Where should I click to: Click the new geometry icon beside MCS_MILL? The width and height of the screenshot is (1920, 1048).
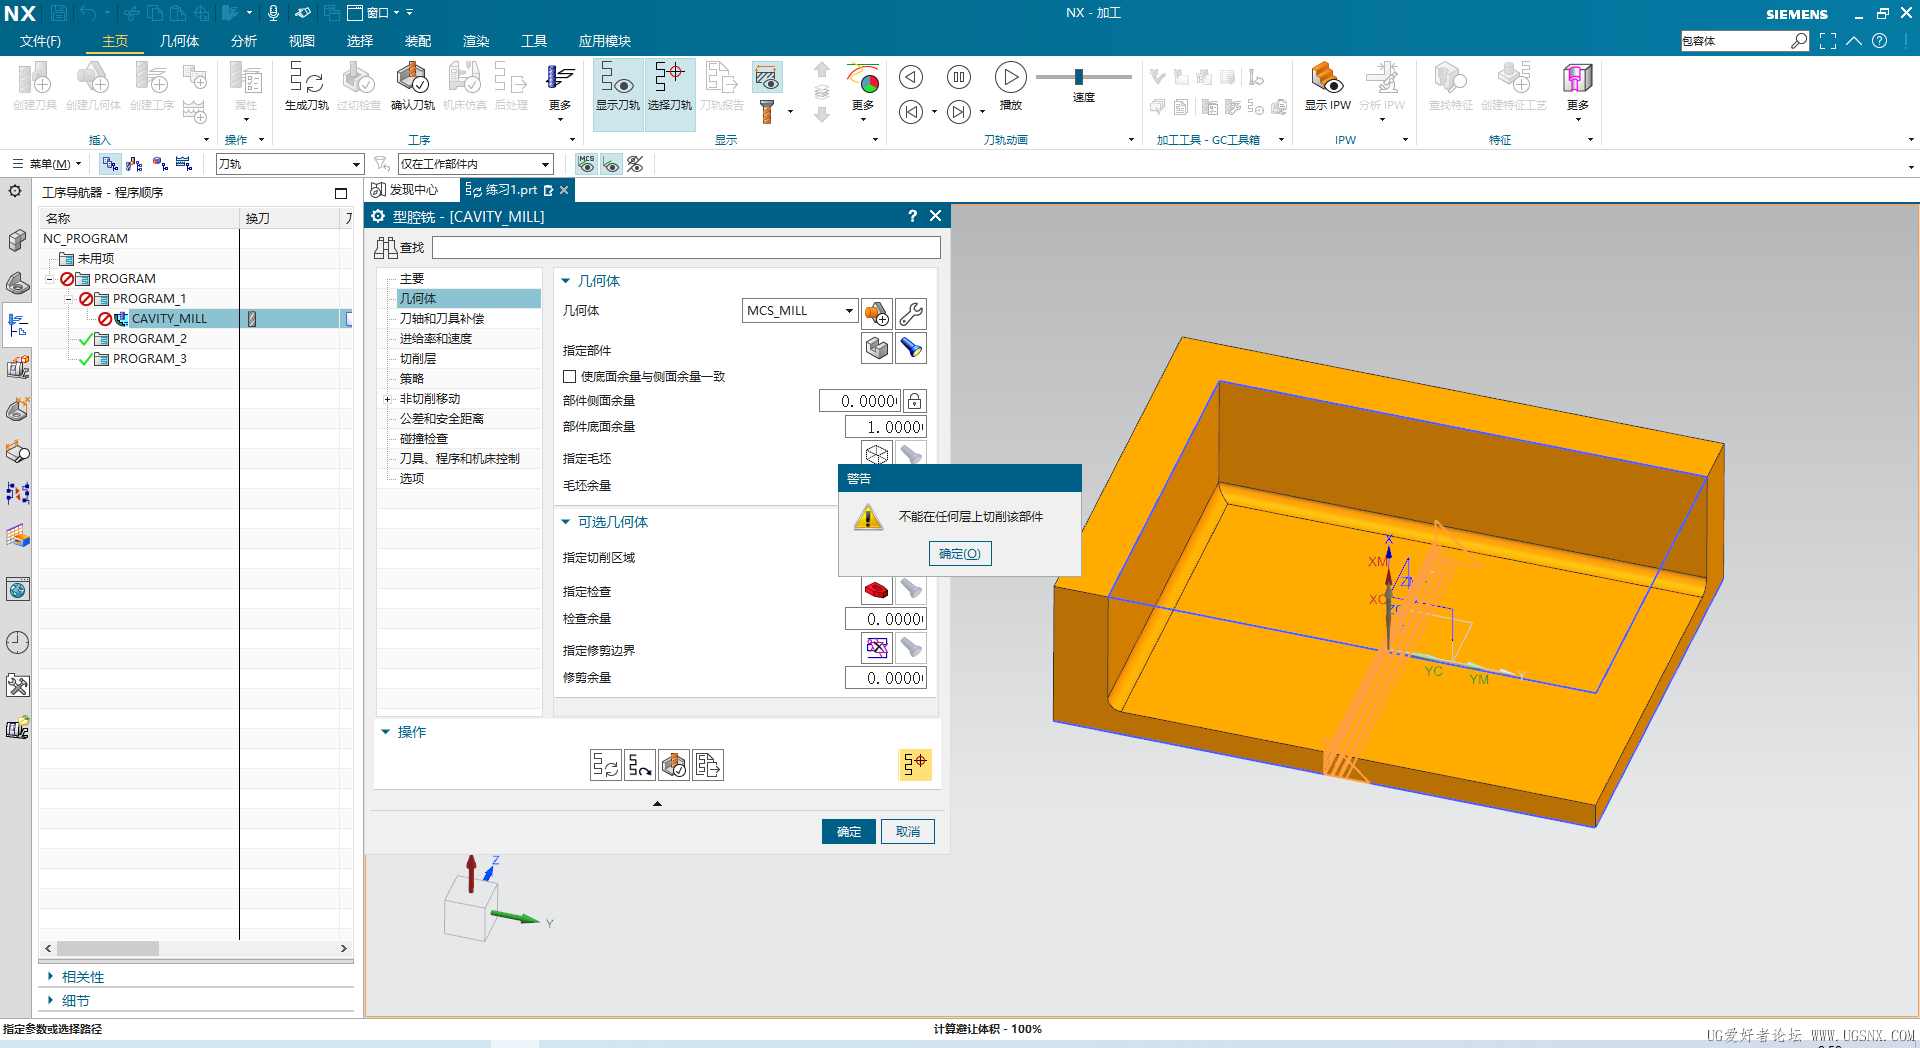point(876,314)
